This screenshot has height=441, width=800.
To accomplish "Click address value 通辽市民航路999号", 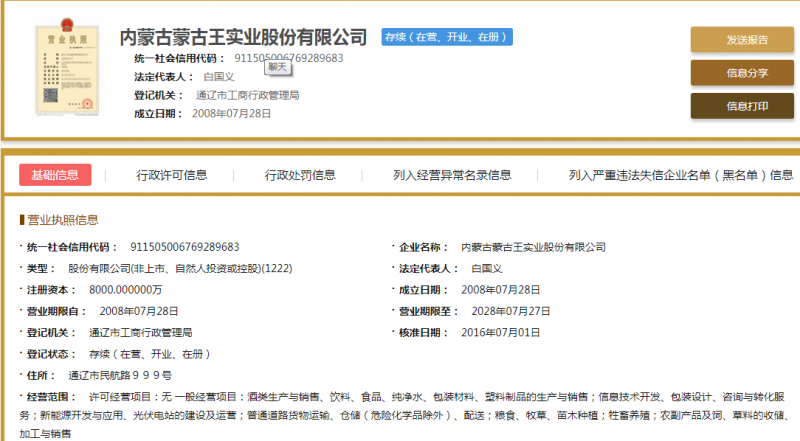I will (120, 376).
